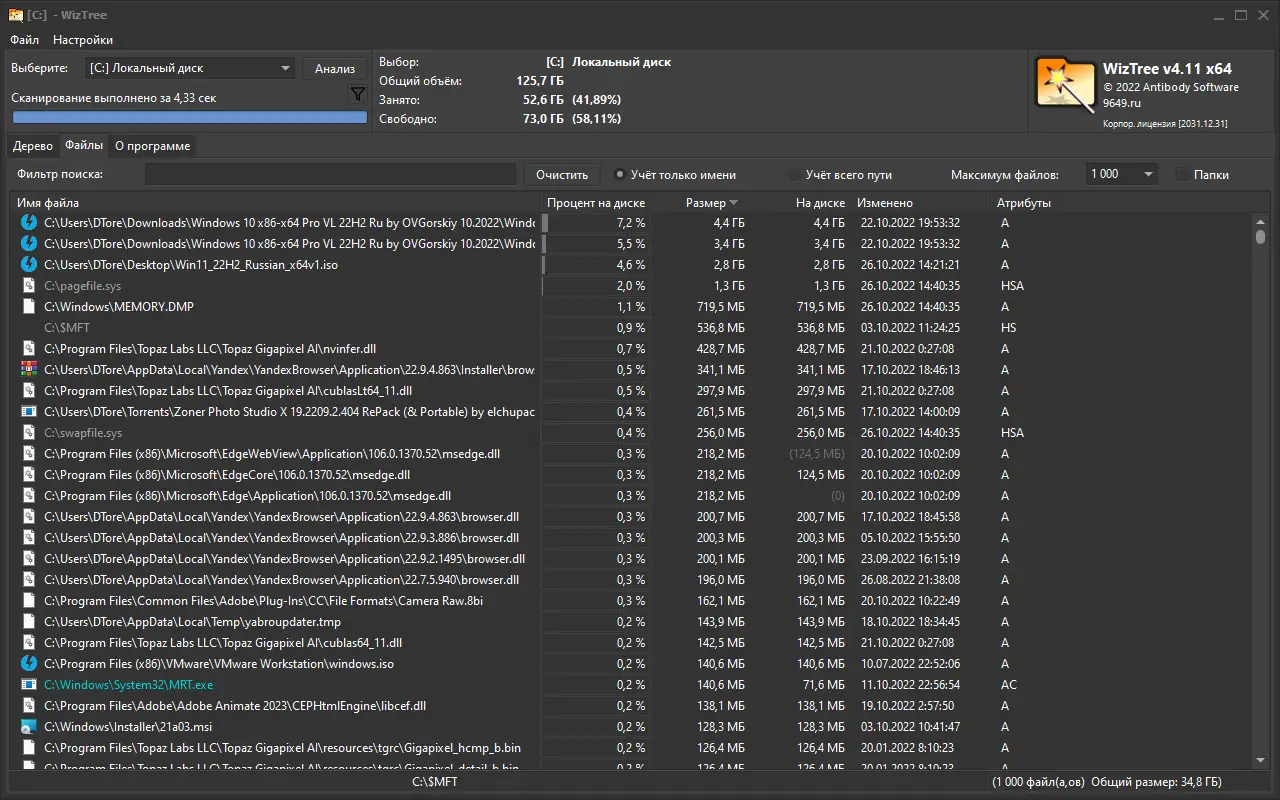Click icon of cublas64_11.dll row
The image size is (1280, 800).
click(x=29, y=643)
